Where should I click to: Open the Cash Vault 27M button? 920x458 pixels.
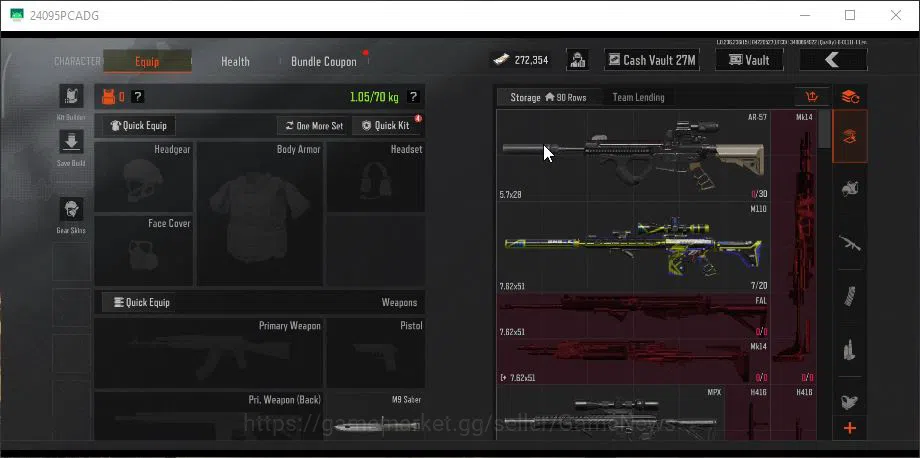pos(652,60)
